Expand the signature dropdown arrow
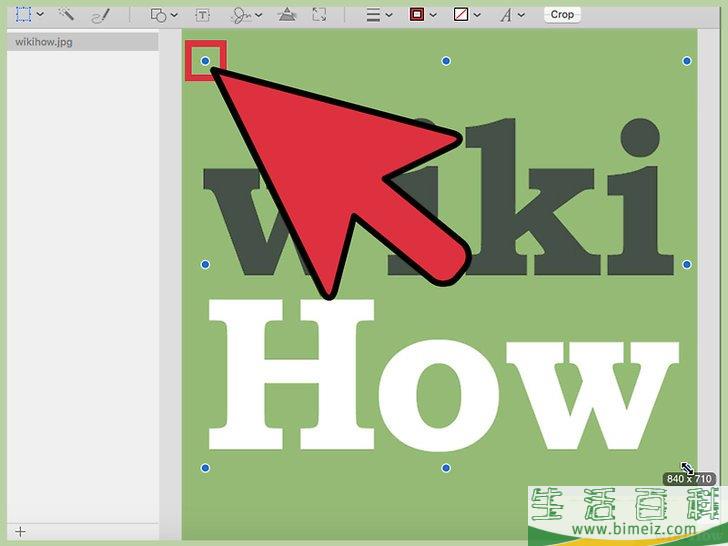The width and height of the screenshot is (728, 546). click(259, 15)
